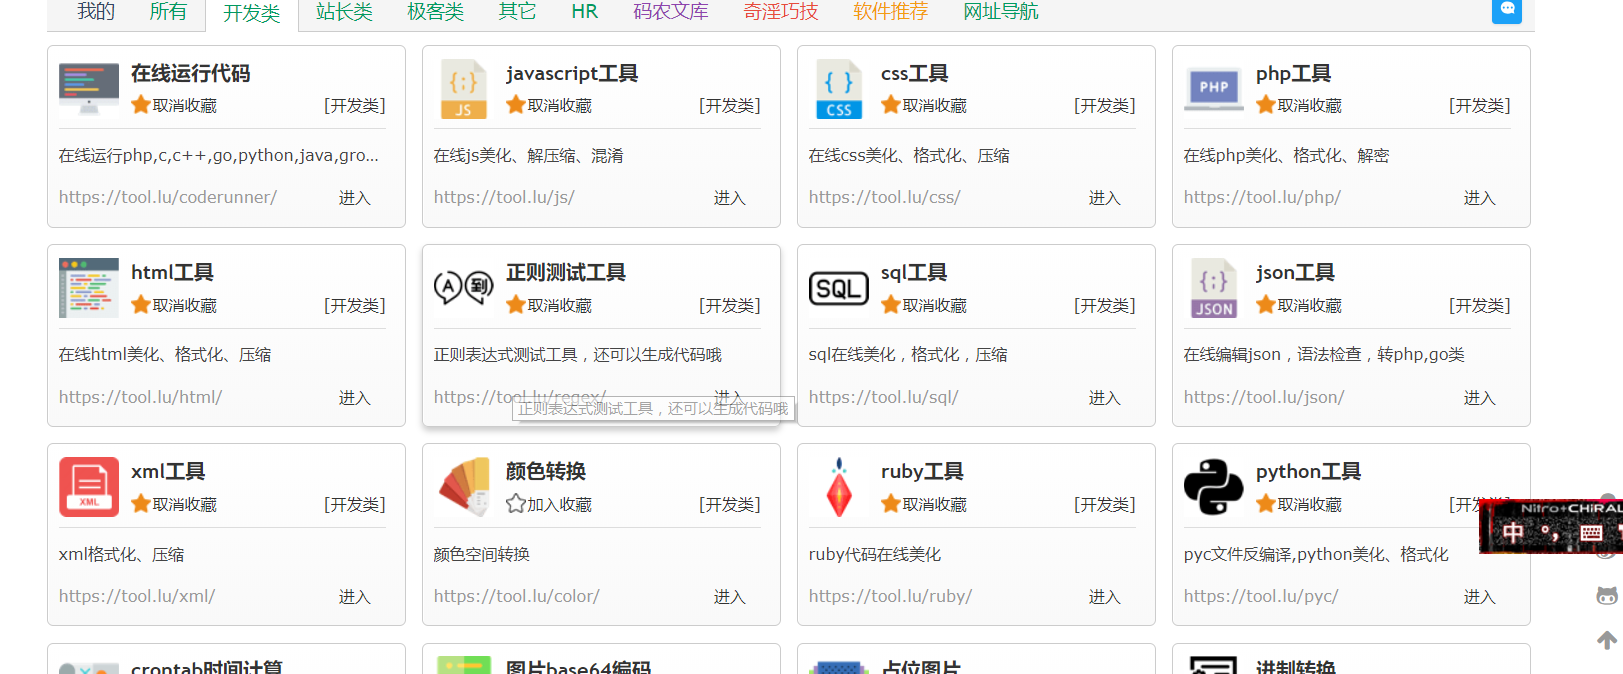Toggle 取消收藏 star for xml工具
Screen dimensions: 1623x674
click(x=174, y=504)
